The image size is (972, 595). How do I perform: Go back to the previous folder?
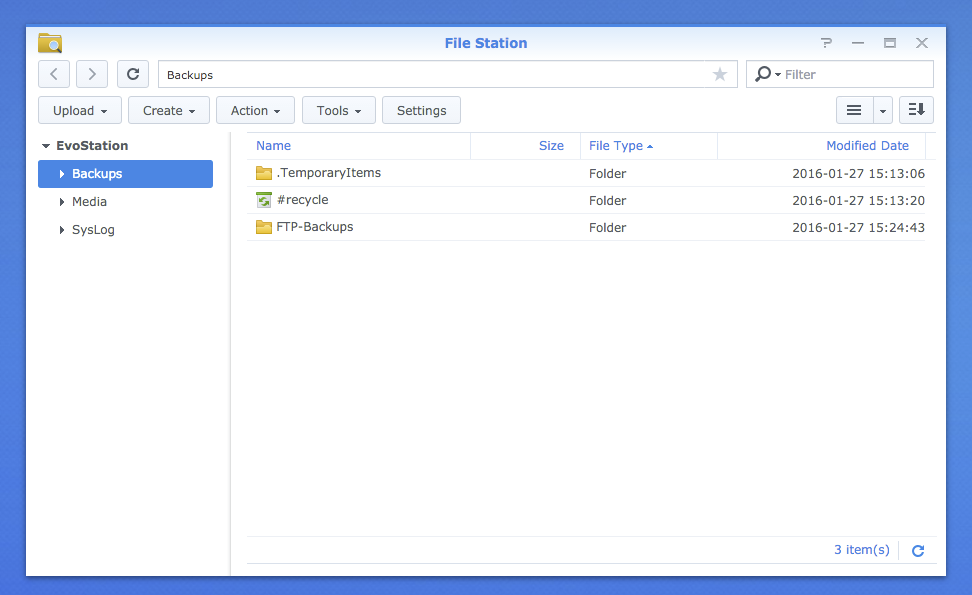[x=54, y=74]
